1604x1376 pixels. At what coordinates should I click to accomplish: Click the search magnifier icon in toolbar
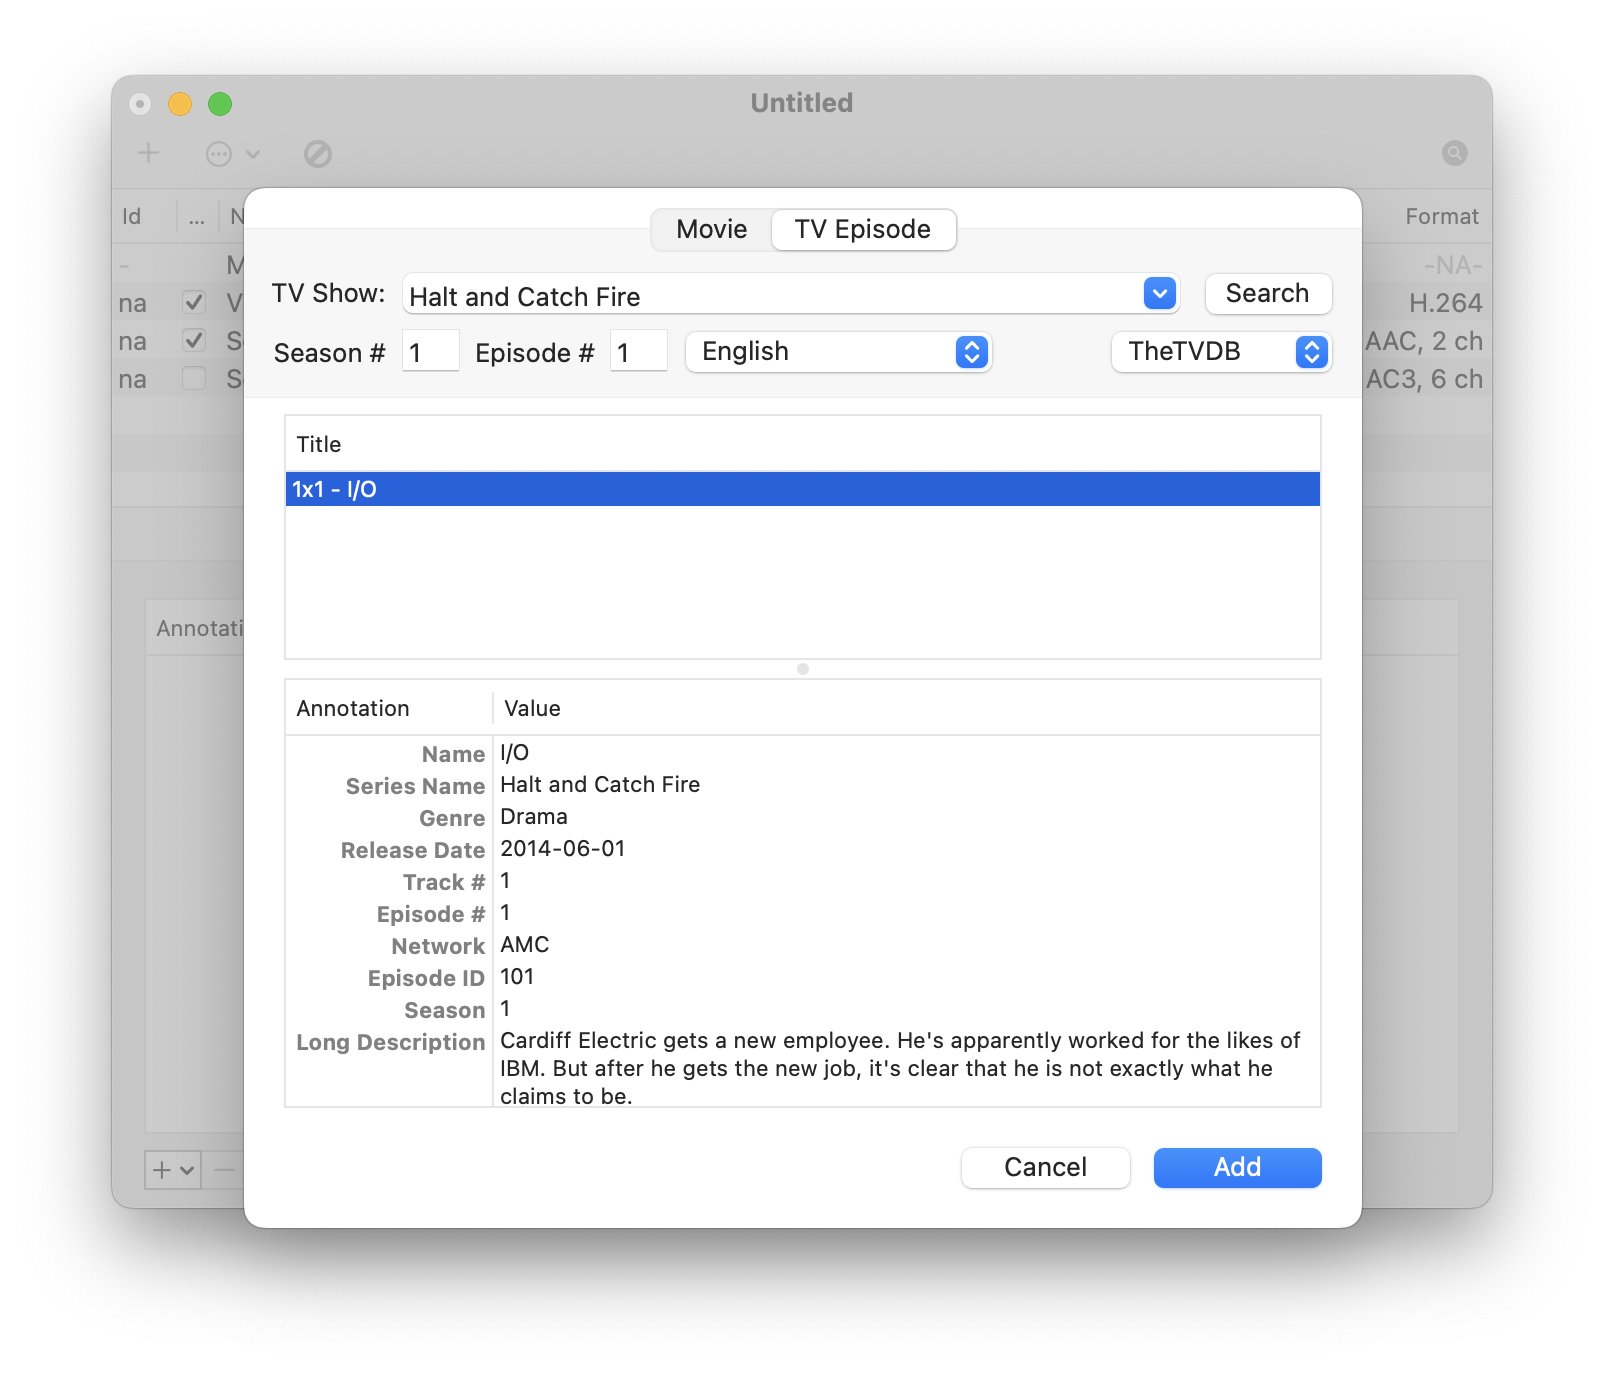1455,153
